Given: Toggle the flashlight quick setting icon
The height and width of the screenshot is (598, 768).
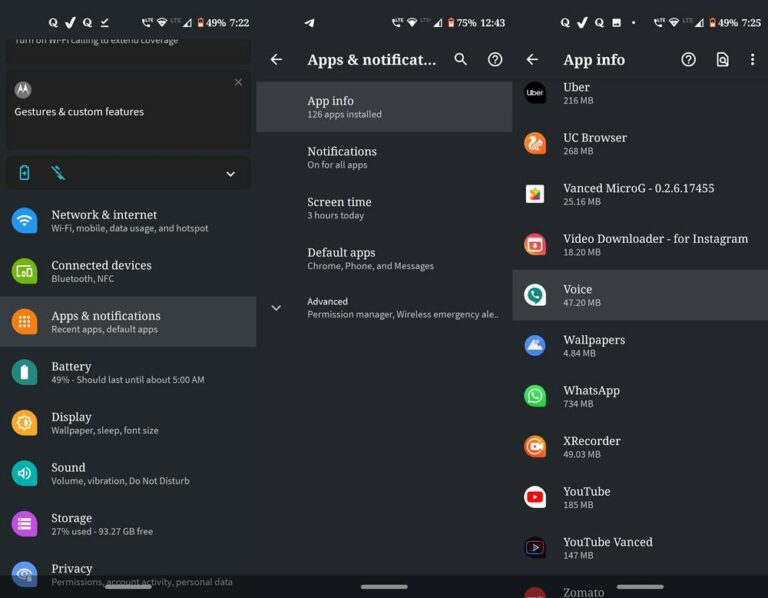Looking at the screenshot, I should [58, 173].
